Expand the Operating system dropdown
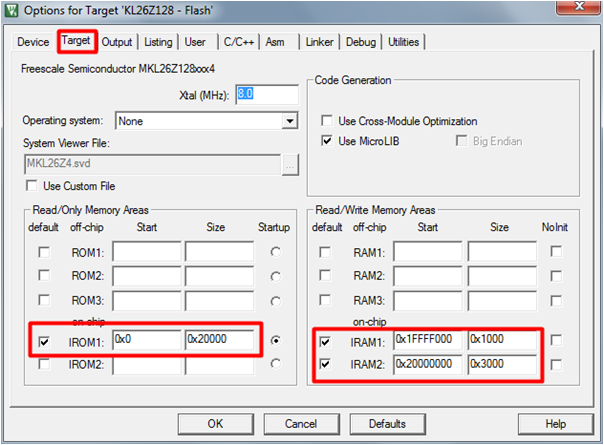This screenshot has height=445, width=604. coord(290,121)
